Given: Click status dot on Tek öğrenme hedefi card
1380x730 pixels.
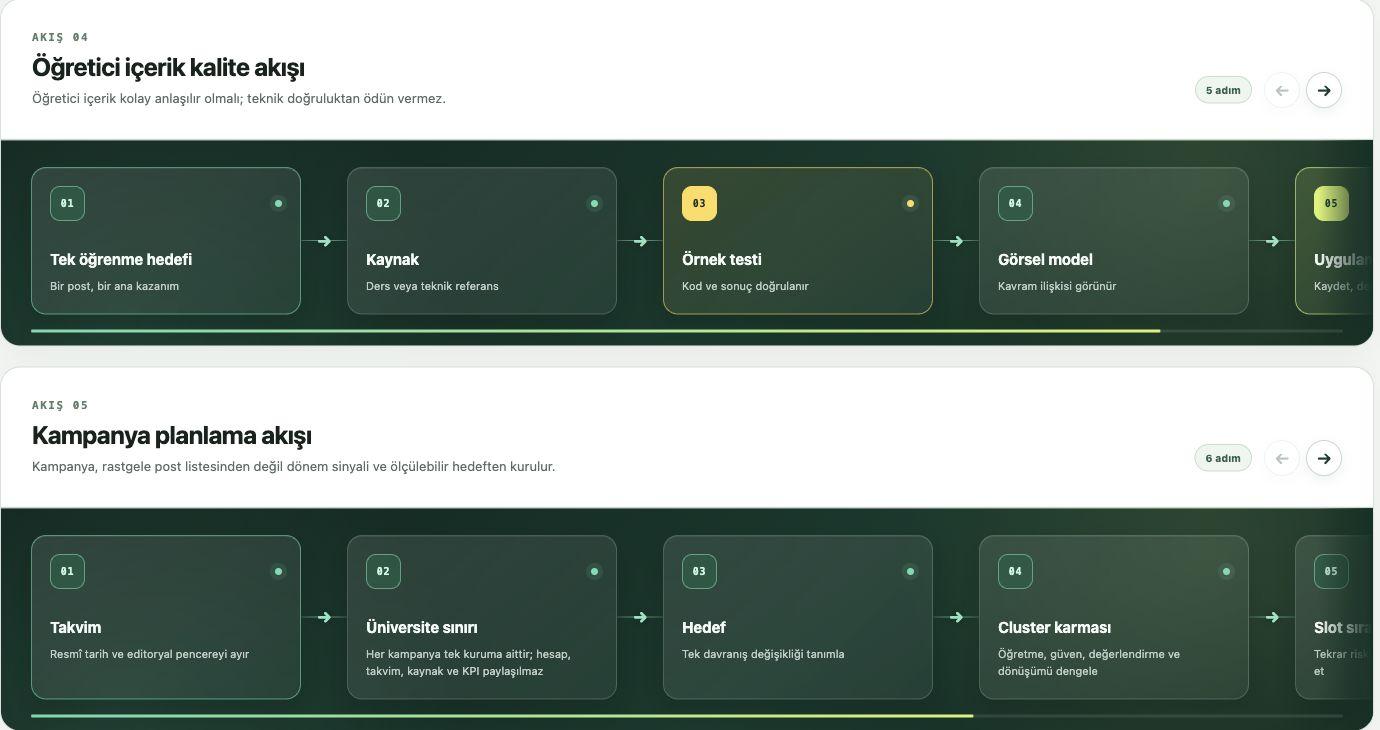Looking at the screenshot, I should (278, 203).
